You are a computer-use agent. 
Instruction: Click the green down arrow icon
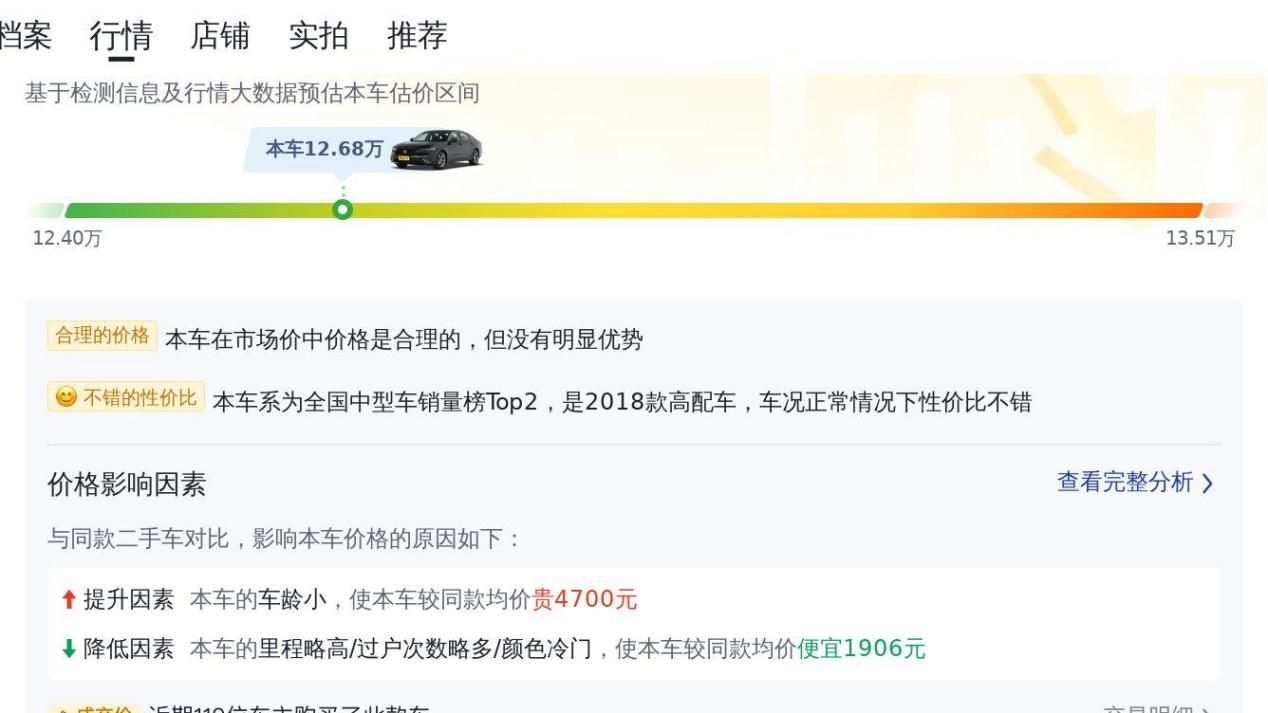click(x=68, y=649)
